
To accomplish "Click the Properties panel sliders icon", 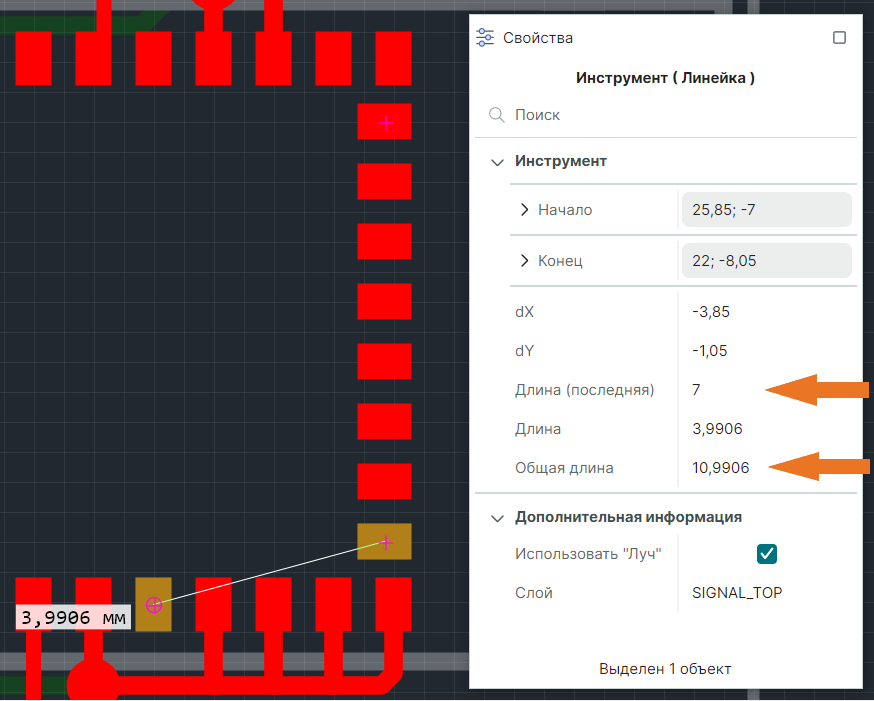I will tap(484, 37).
